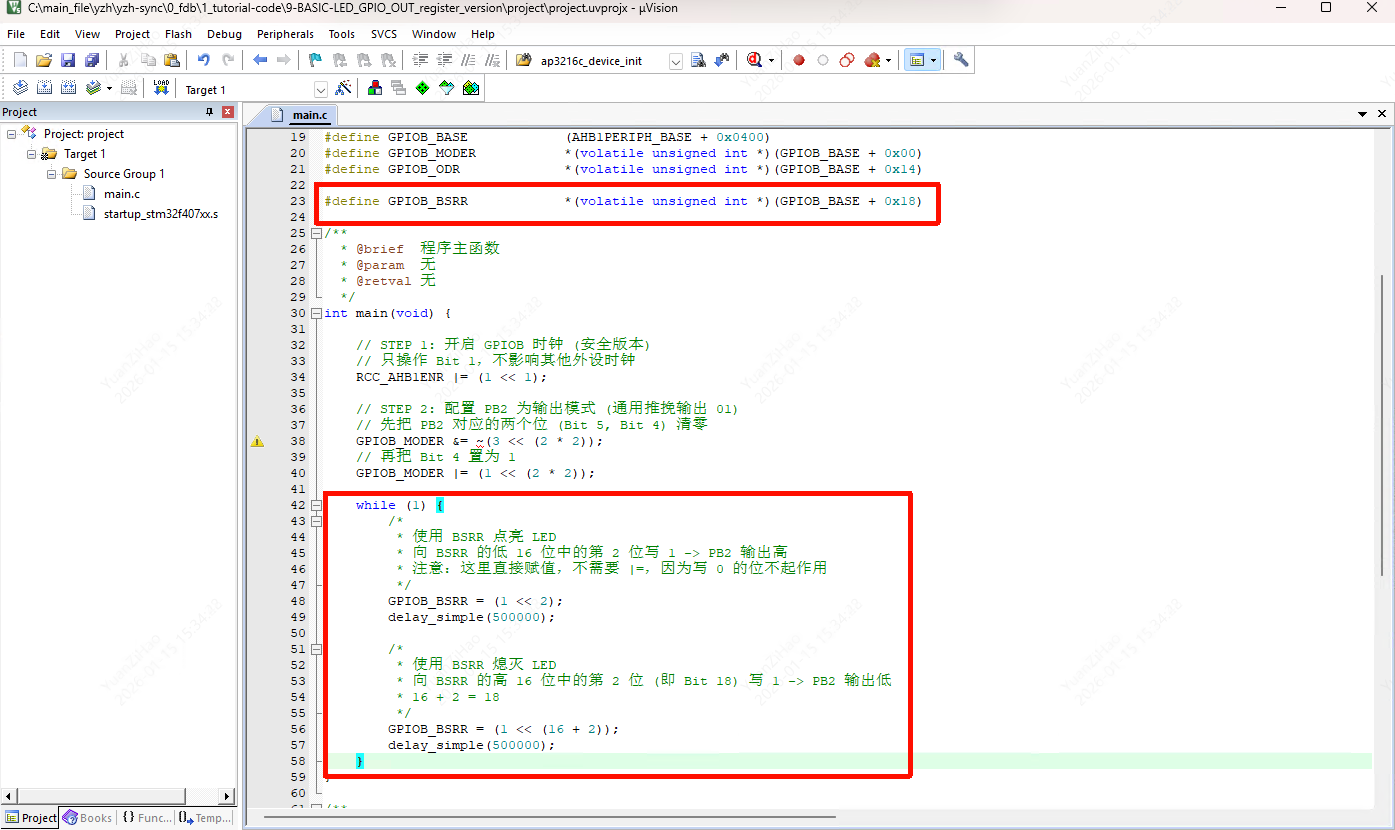Image resolution: width=1395 pixels, height=830 pixels.
Task: Open Manage Run-Time Environment green diamond icon
Action: [x=422, y=88]
